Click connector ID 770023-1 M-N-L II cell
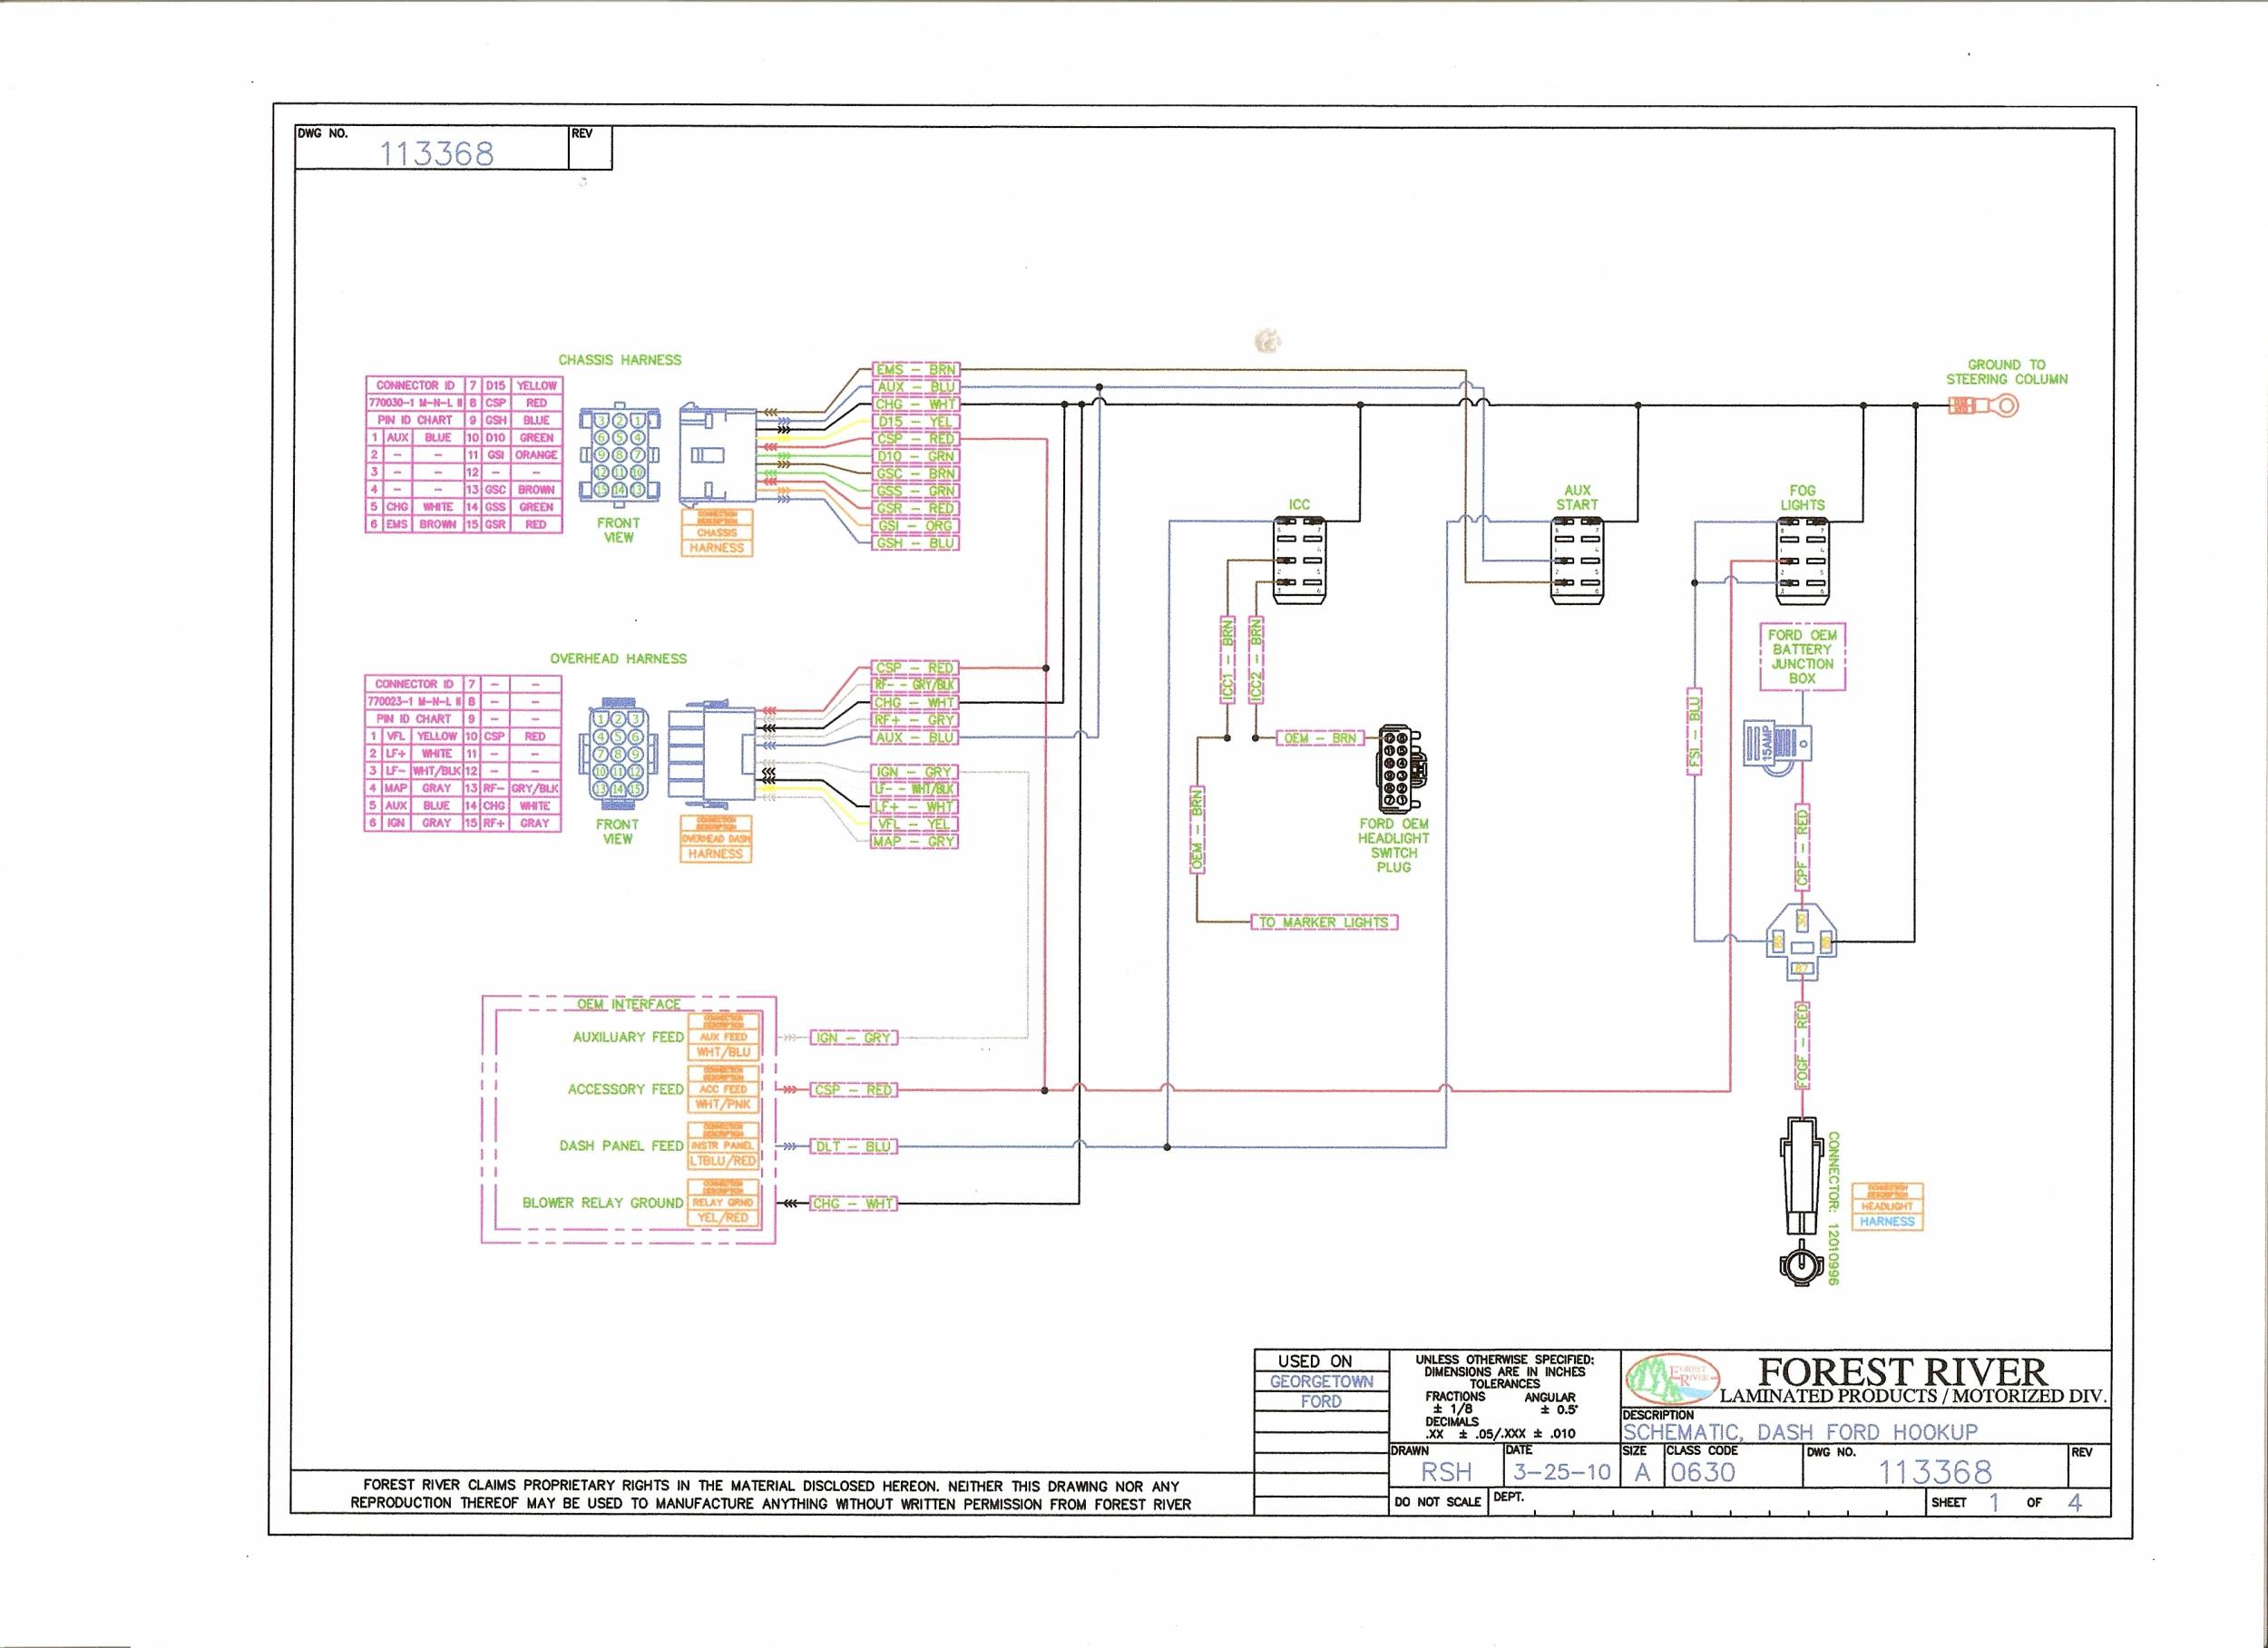 pos(415,701)
